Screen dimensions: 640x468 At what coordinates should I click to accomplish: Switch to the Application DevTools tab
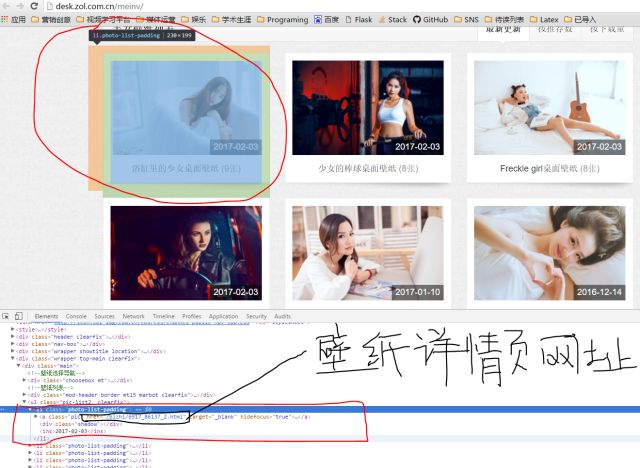223,316
